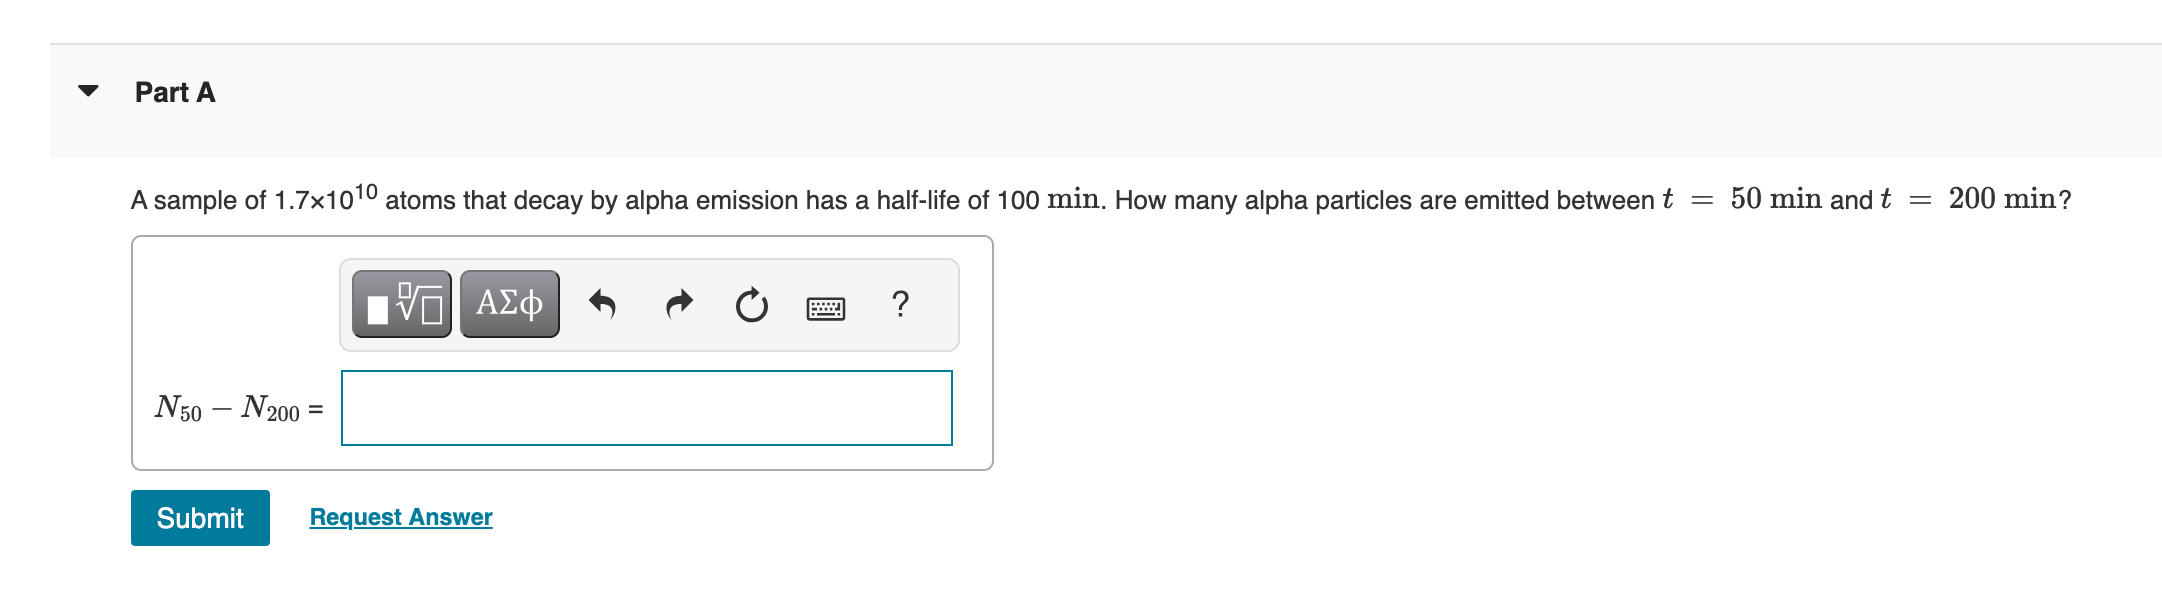Screen dimensions: 2162x602
Task: Click the undo back-arrow icon
Action: pyautogui.click(x=601, y=305)
